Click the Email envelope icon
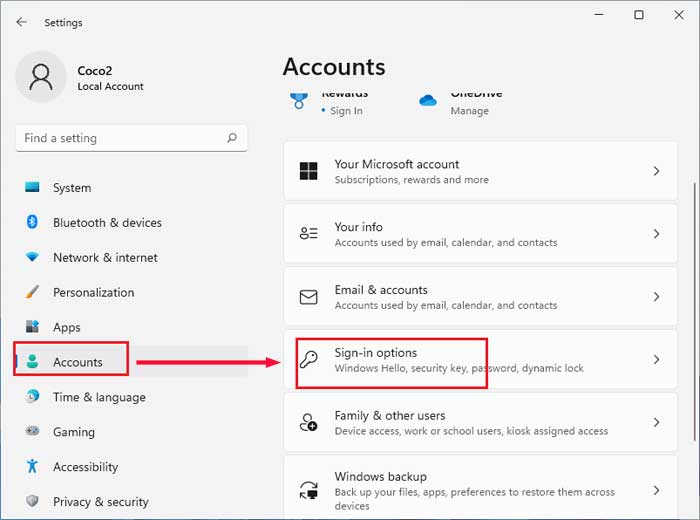The height and width of the screenshot is (520, 700). 308,297
